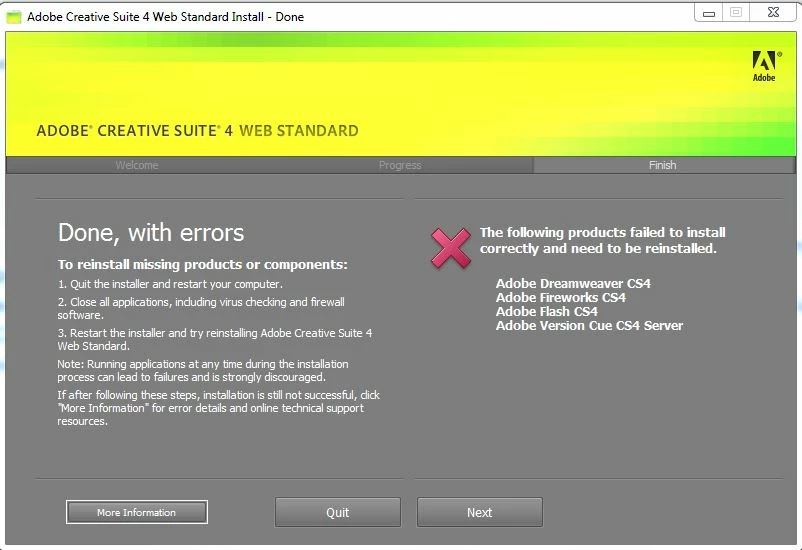Close the installer window

point(773,13)
